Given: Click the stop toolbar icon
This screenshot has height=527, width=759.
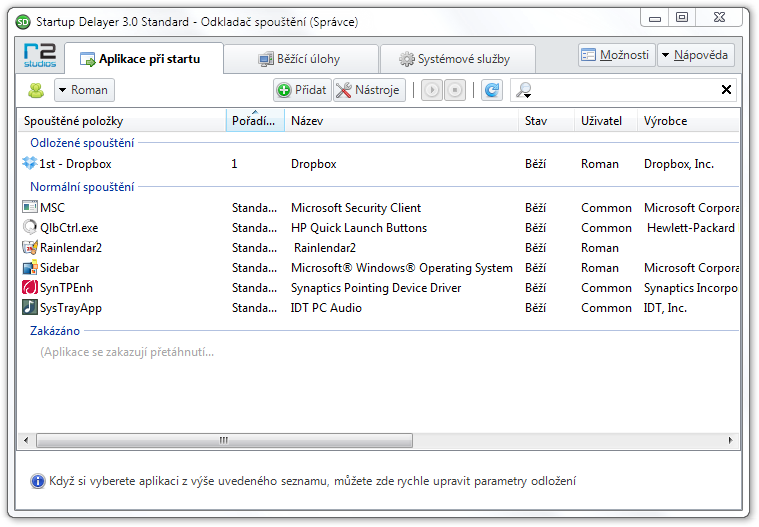Looking at the screenshot, I should coord(455,90).
